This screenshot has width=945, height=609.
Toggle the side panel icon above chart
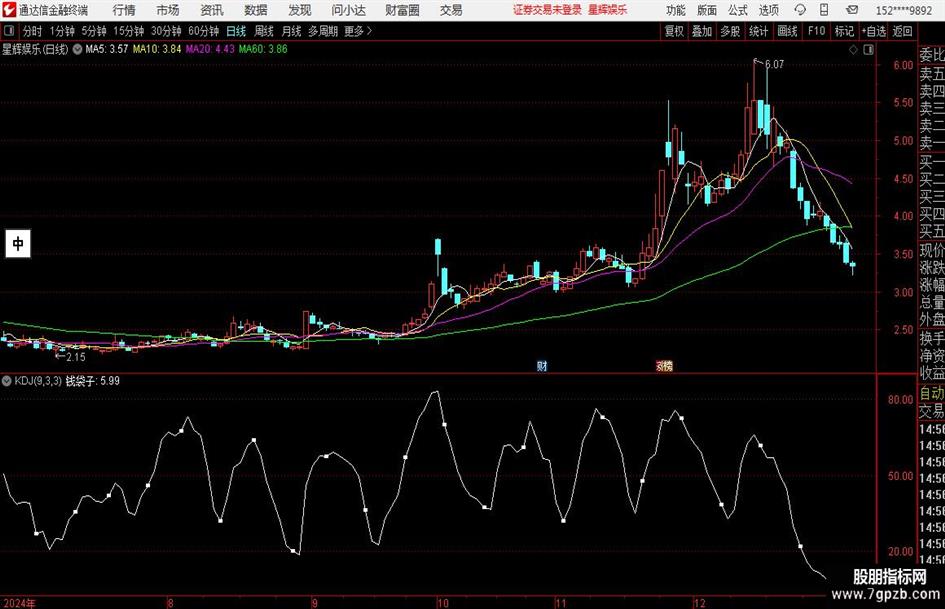(868, 50)
